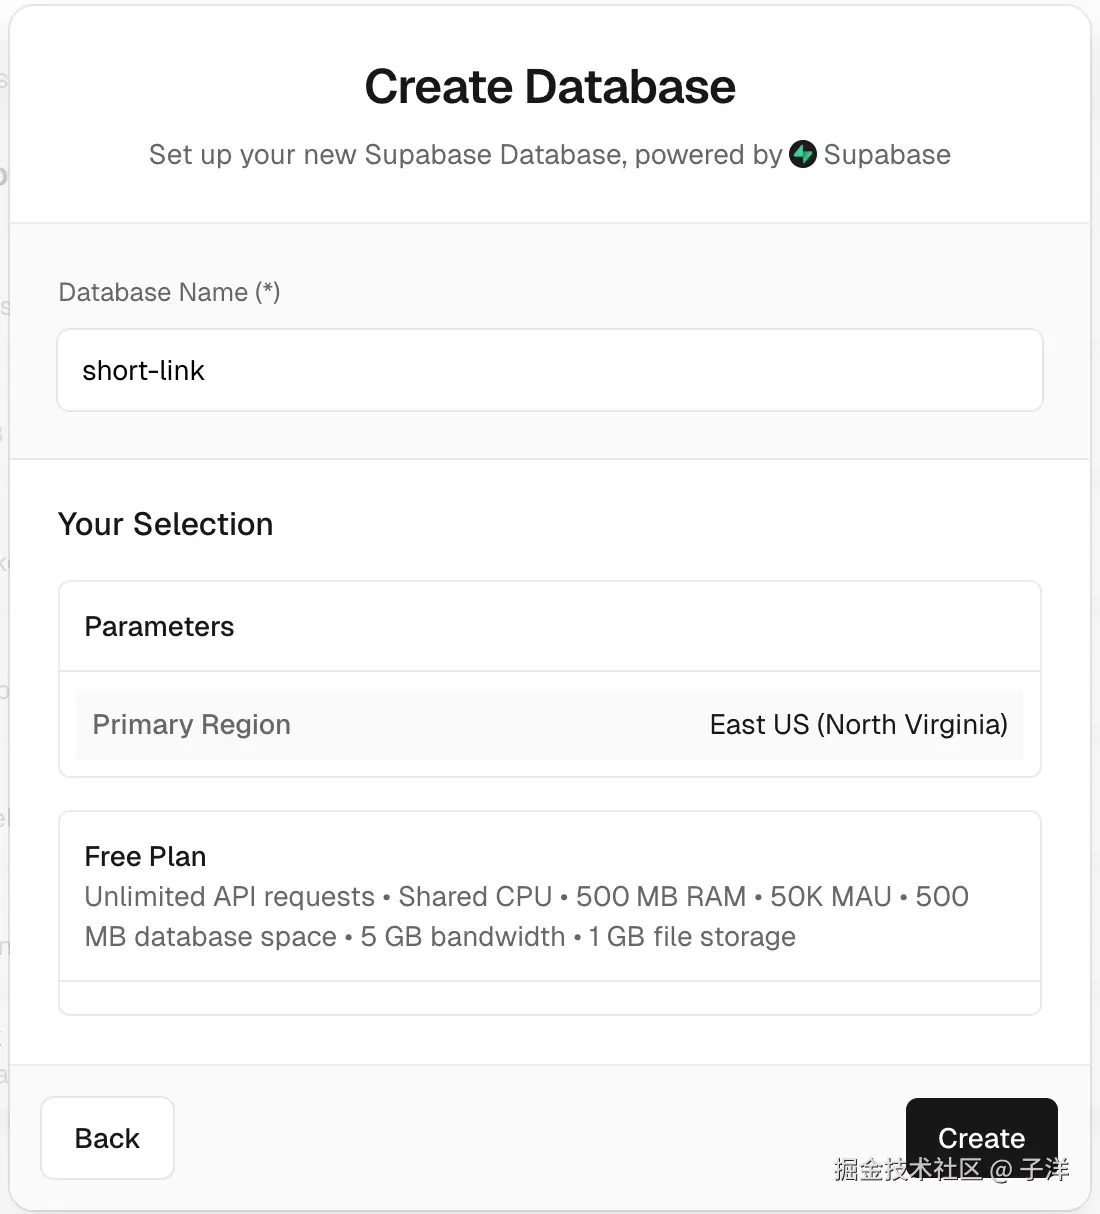1100x1214 pixels.
Task: Click the Parameters section header
Action: 159,626
